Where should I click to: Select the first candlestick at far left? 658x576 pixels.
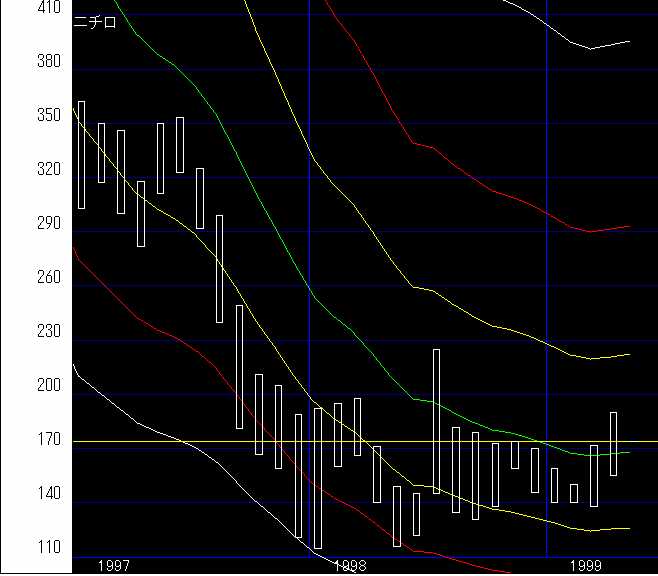[82, 155]
